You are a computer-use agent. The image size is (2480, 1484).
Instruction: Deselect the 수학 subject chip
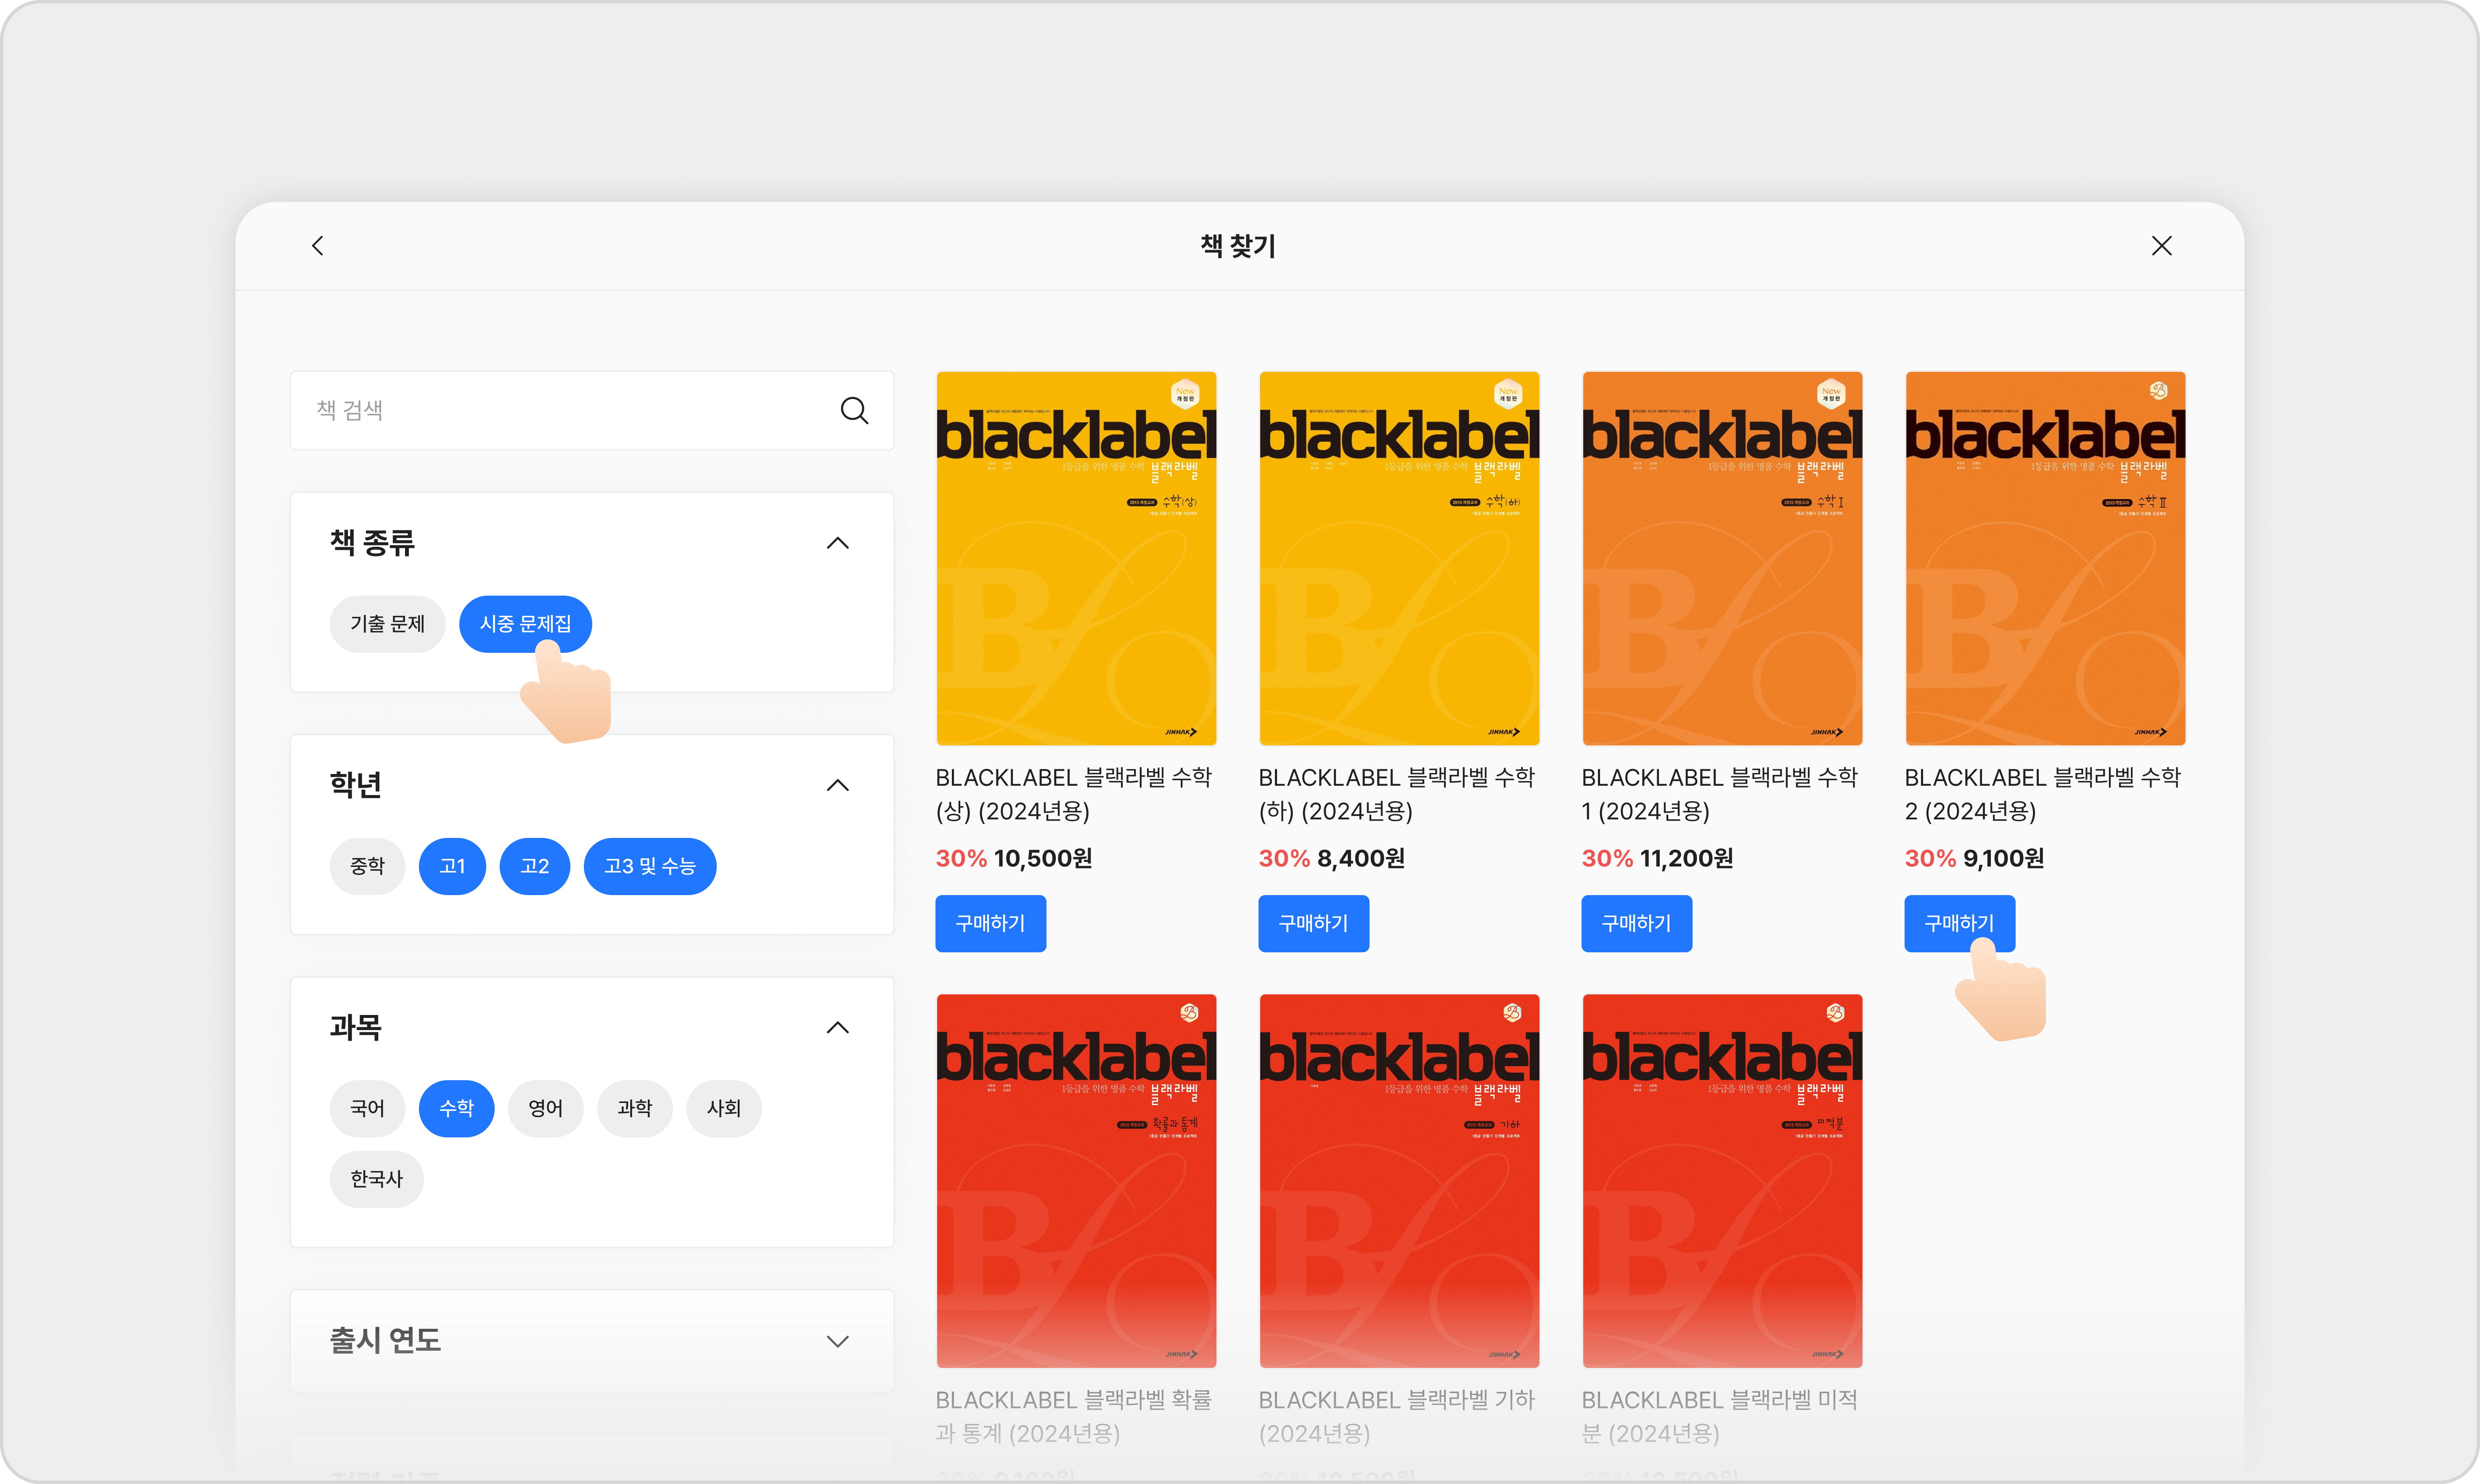456,1108
